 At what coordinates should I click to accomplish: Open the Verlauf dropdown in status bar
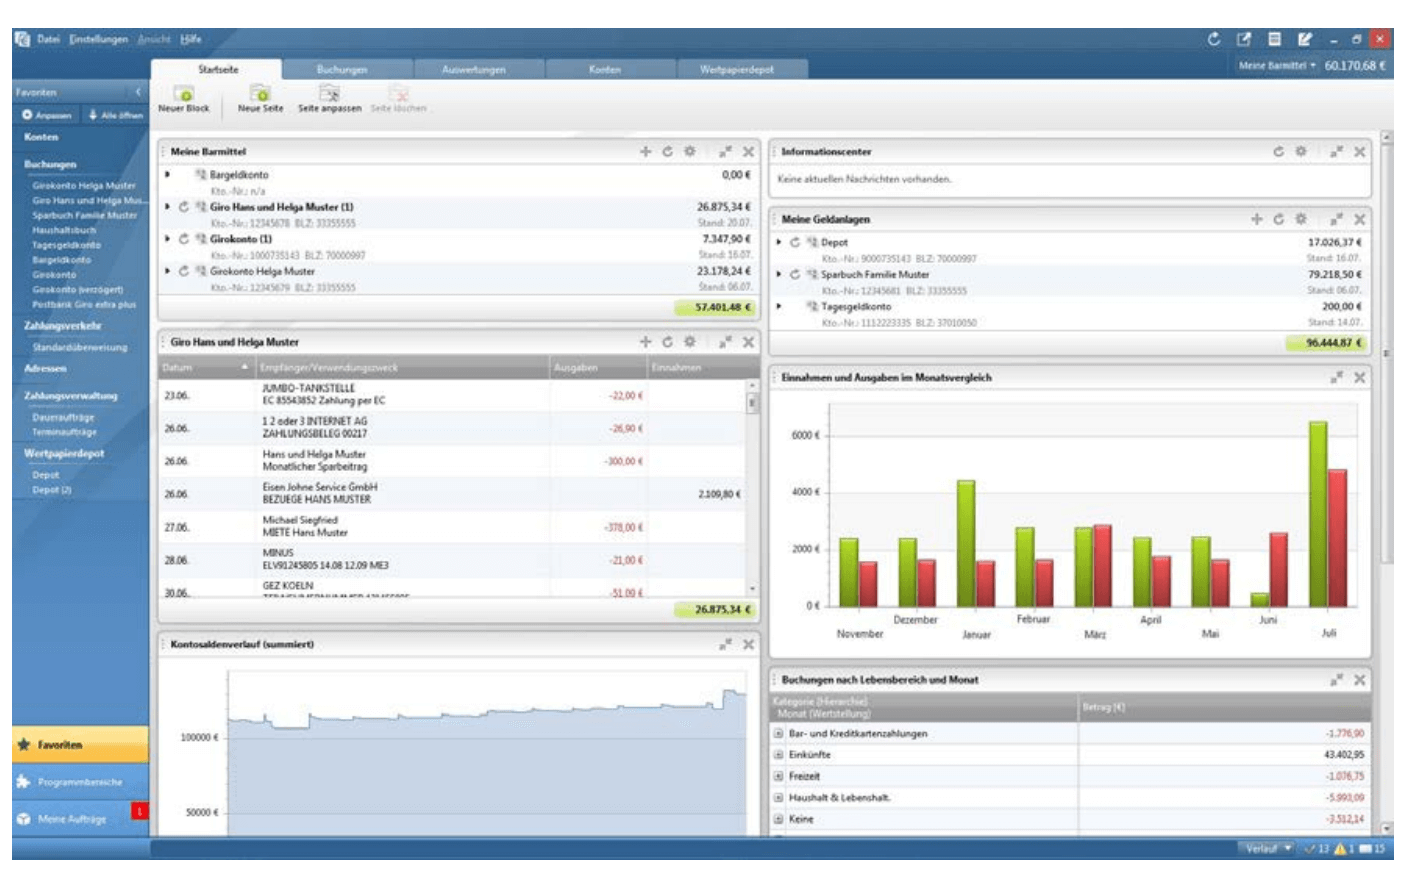[x=1268, y=849]
